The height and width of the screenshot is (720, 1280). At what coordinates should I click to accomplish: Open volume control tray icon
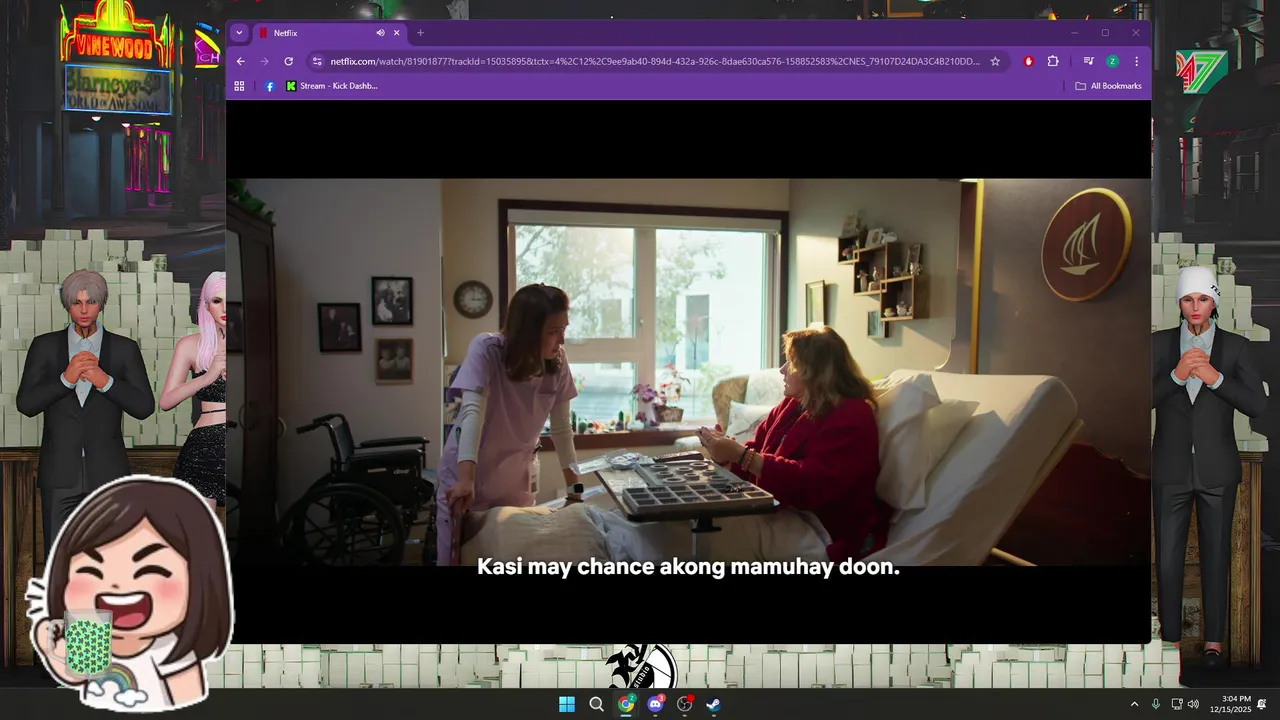1193,704
